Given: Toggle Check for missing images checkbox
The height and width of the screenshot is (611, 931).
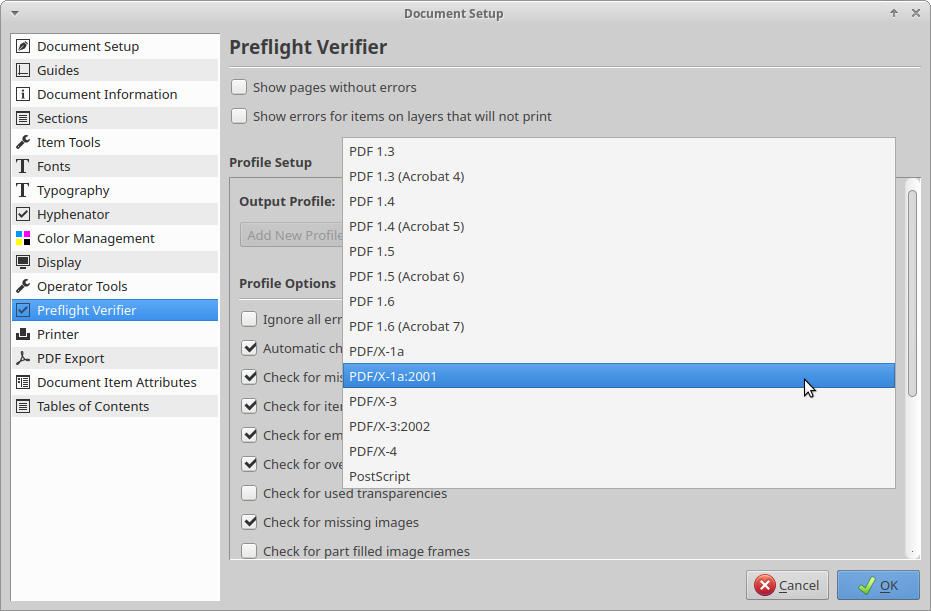Looking at the screenshot, I should pyautogui.click(x=249, y=522).
